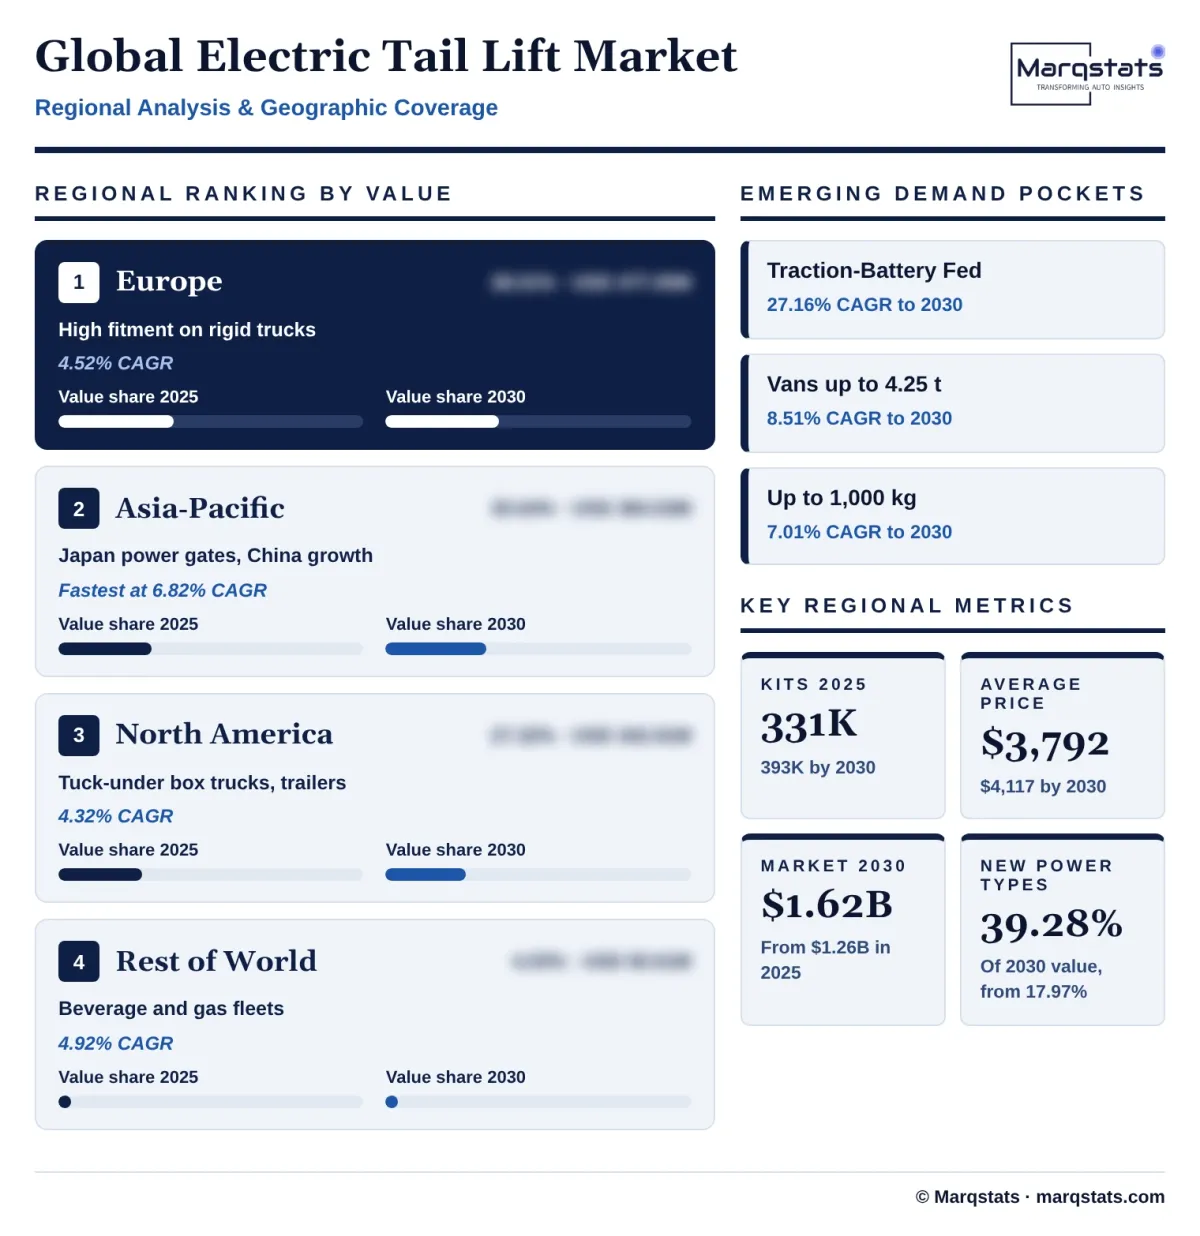
Task: Click the blurred value figures beside North America
Action: [592, 736]
